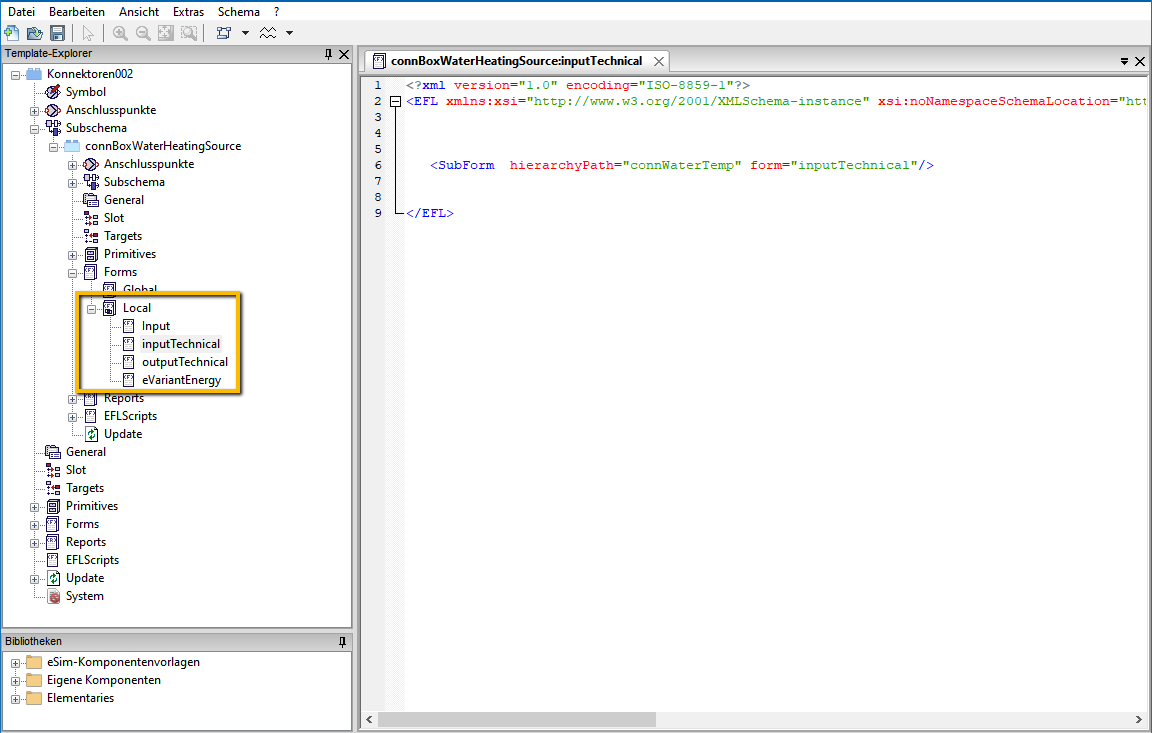Viewport: 1152px width, 733px height.
Task: Pin the Template-Explorer panel
Action: 328,54
